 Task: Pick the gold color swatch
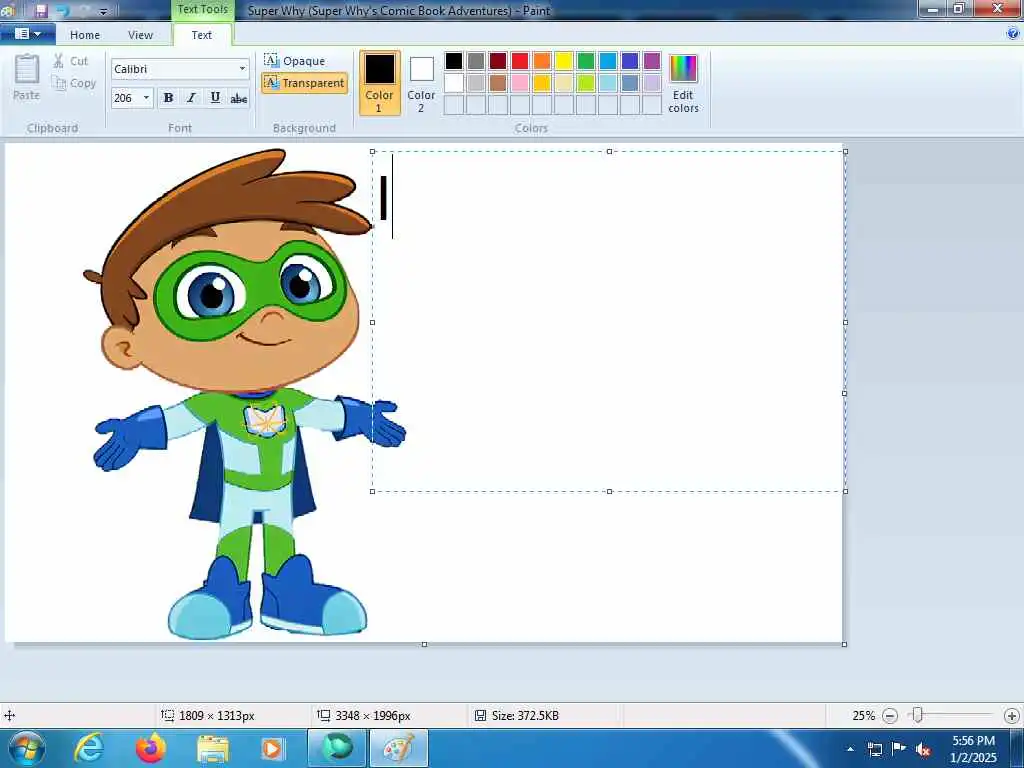pyautogui.click(x=542, y=83)
